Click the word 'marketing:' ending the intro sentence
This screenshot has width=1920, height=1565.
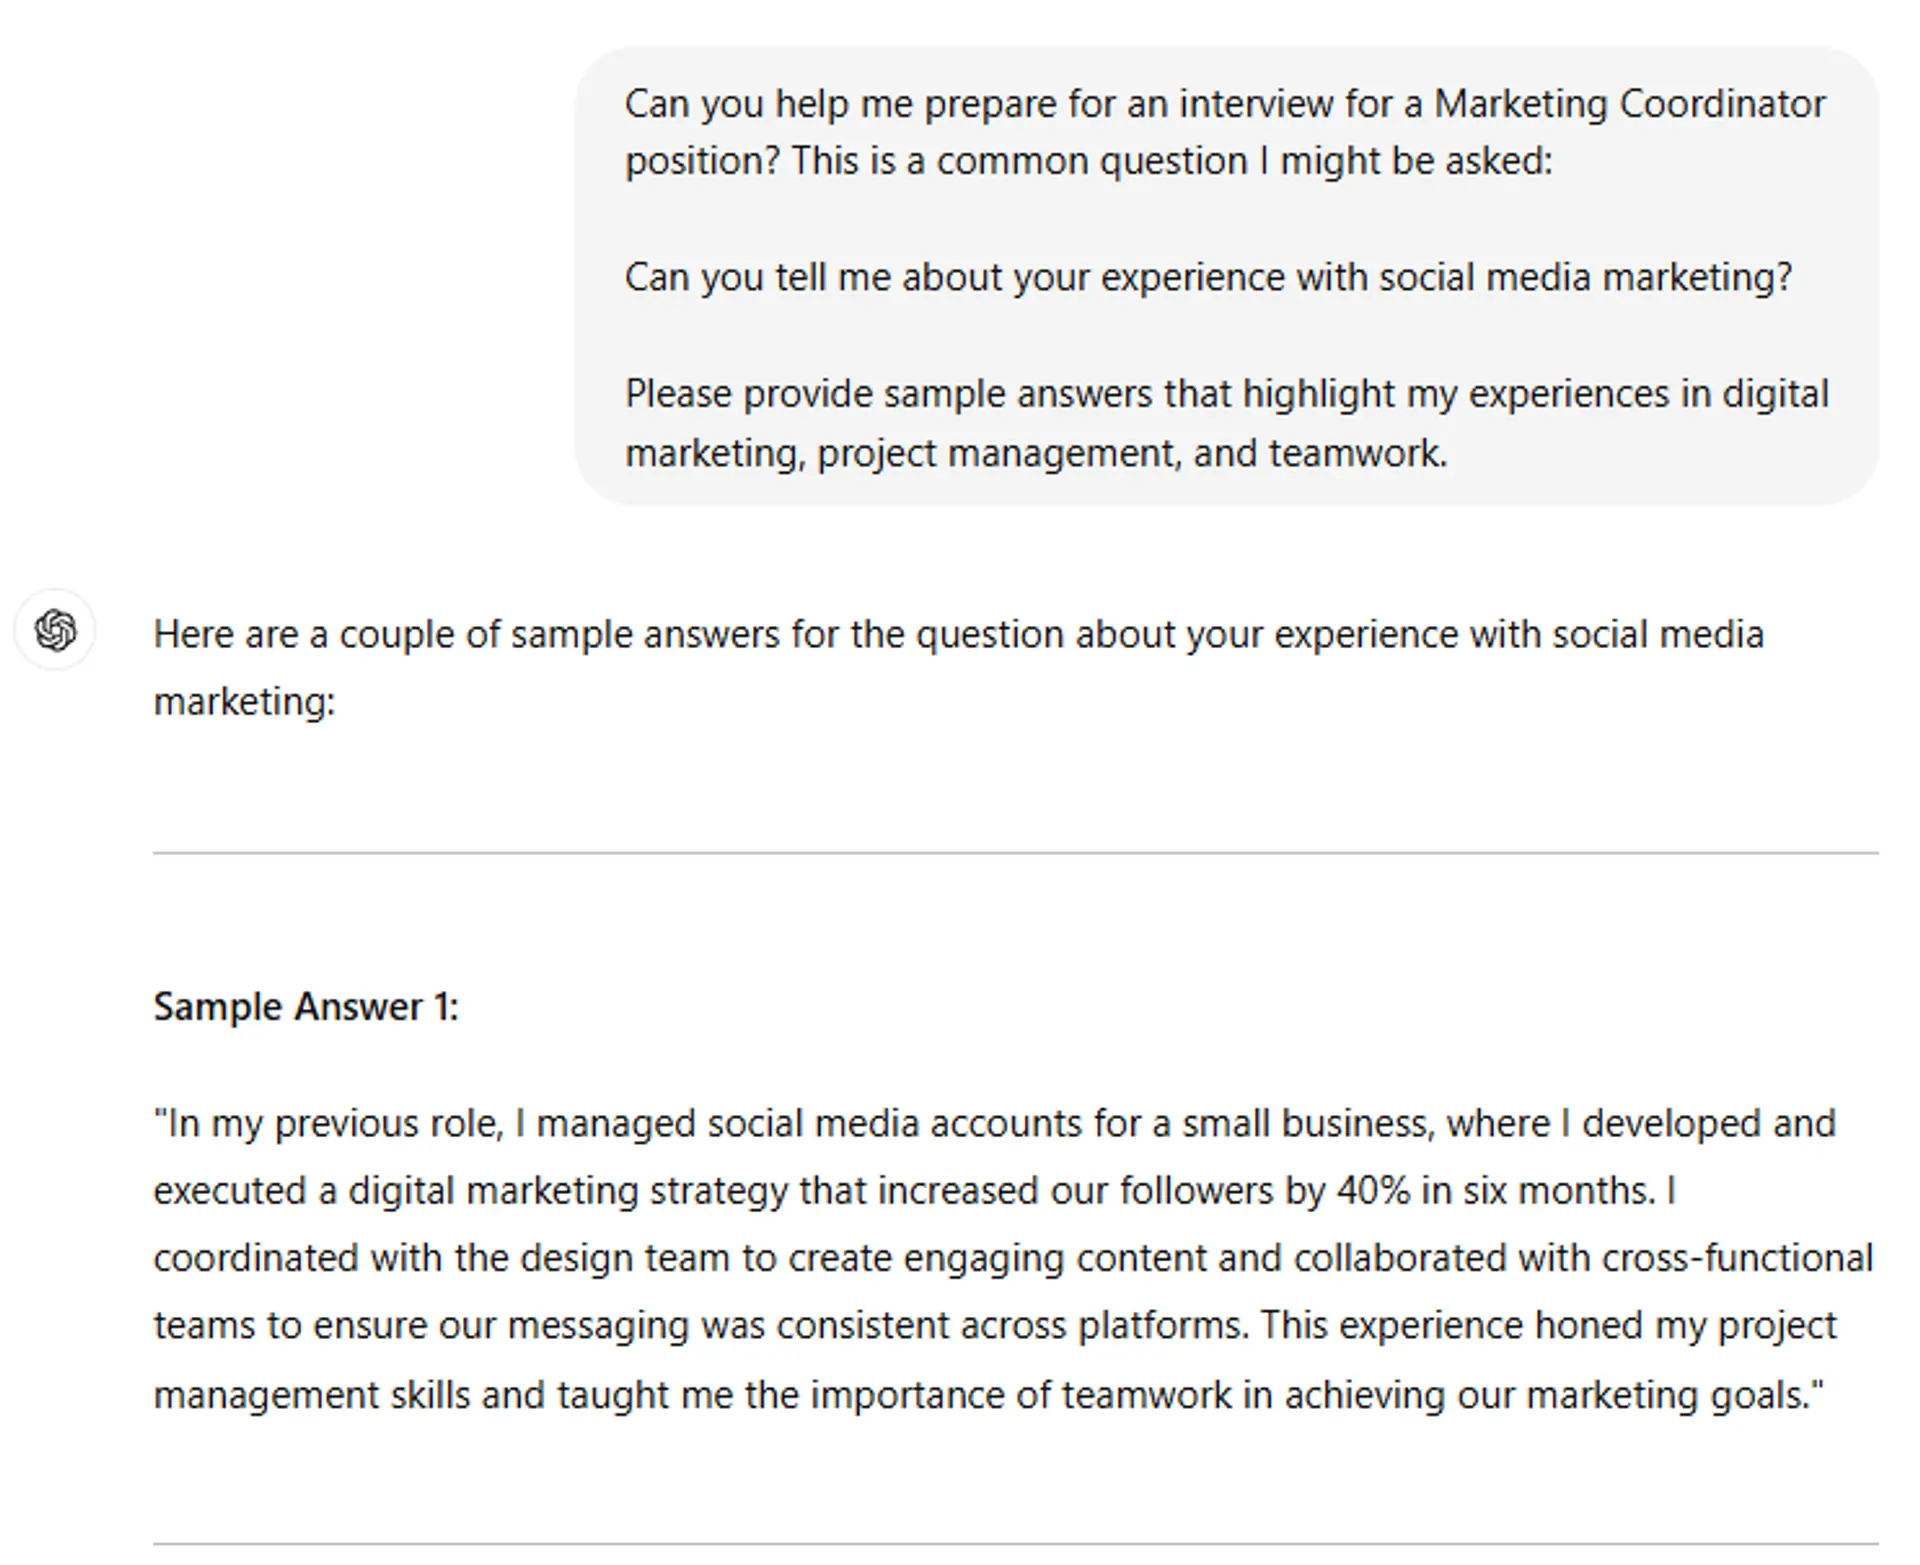[244, 702]
